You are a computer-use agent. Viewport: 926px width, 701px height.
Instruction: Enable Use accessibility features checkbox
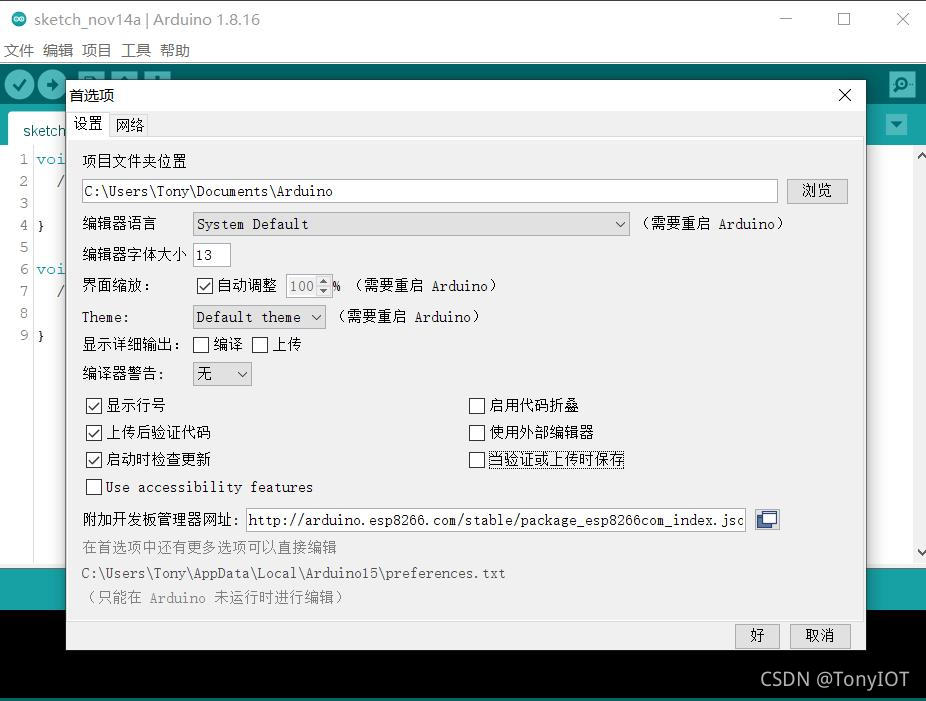pos(94,487)
